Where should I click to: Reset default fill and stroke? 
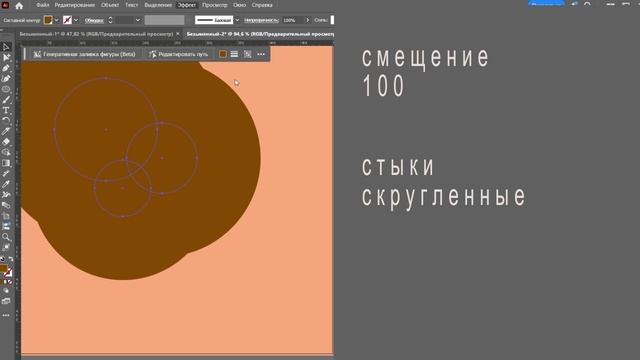[x=2, y=259]
